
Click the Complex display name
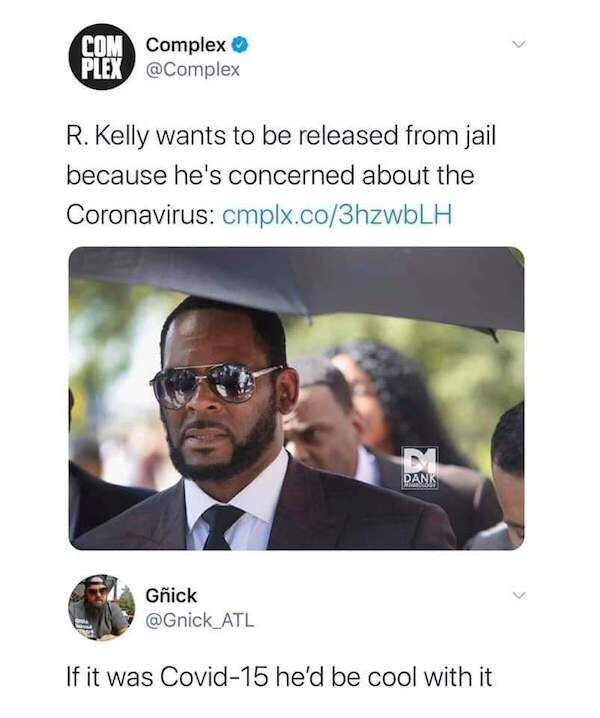[x=185, y=45]
